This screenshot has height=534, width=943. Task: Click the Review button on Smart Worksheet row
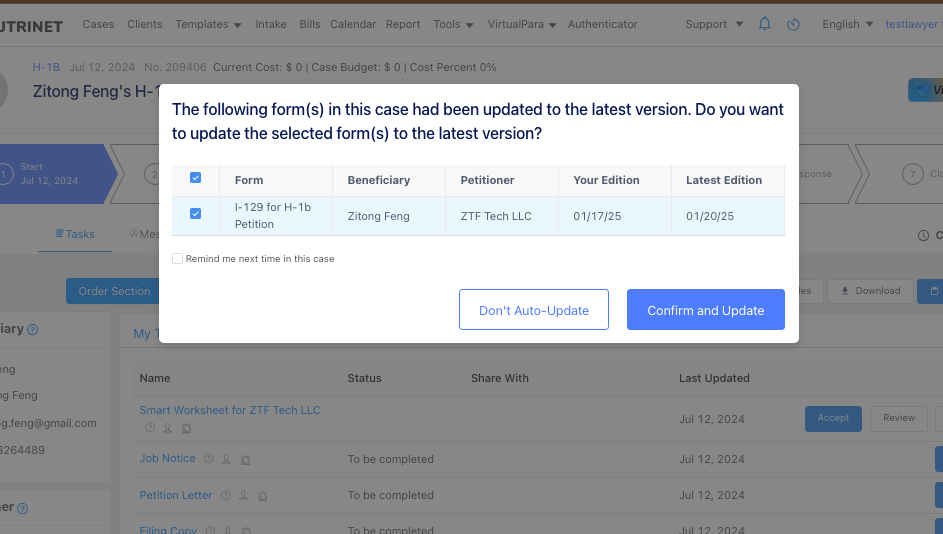[899, 419]
